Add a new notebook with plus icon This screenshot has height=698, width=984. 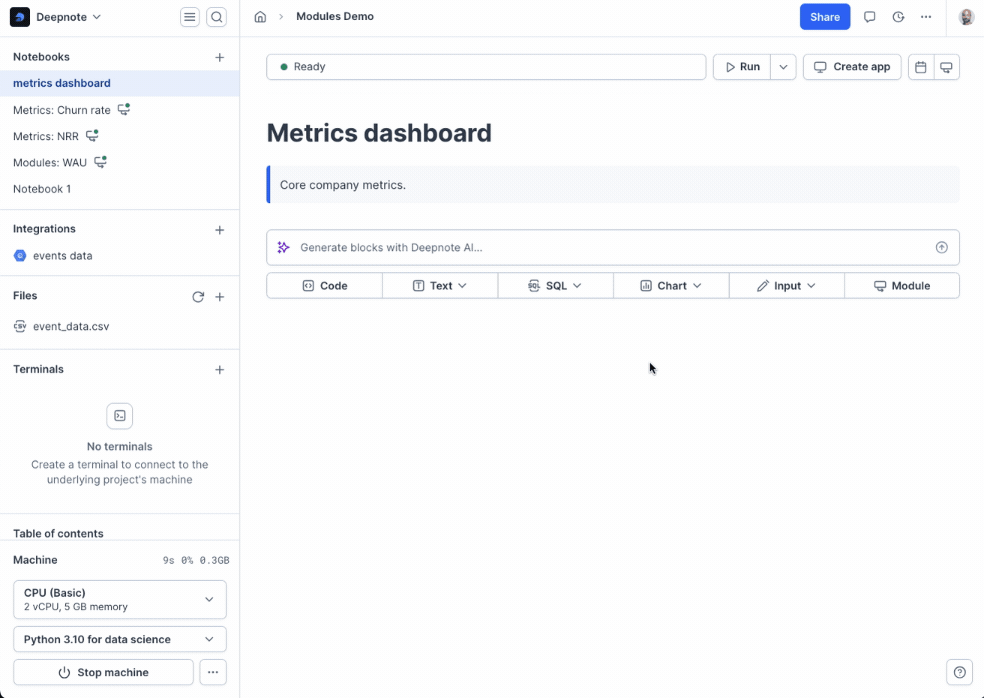tap(220, 57)
